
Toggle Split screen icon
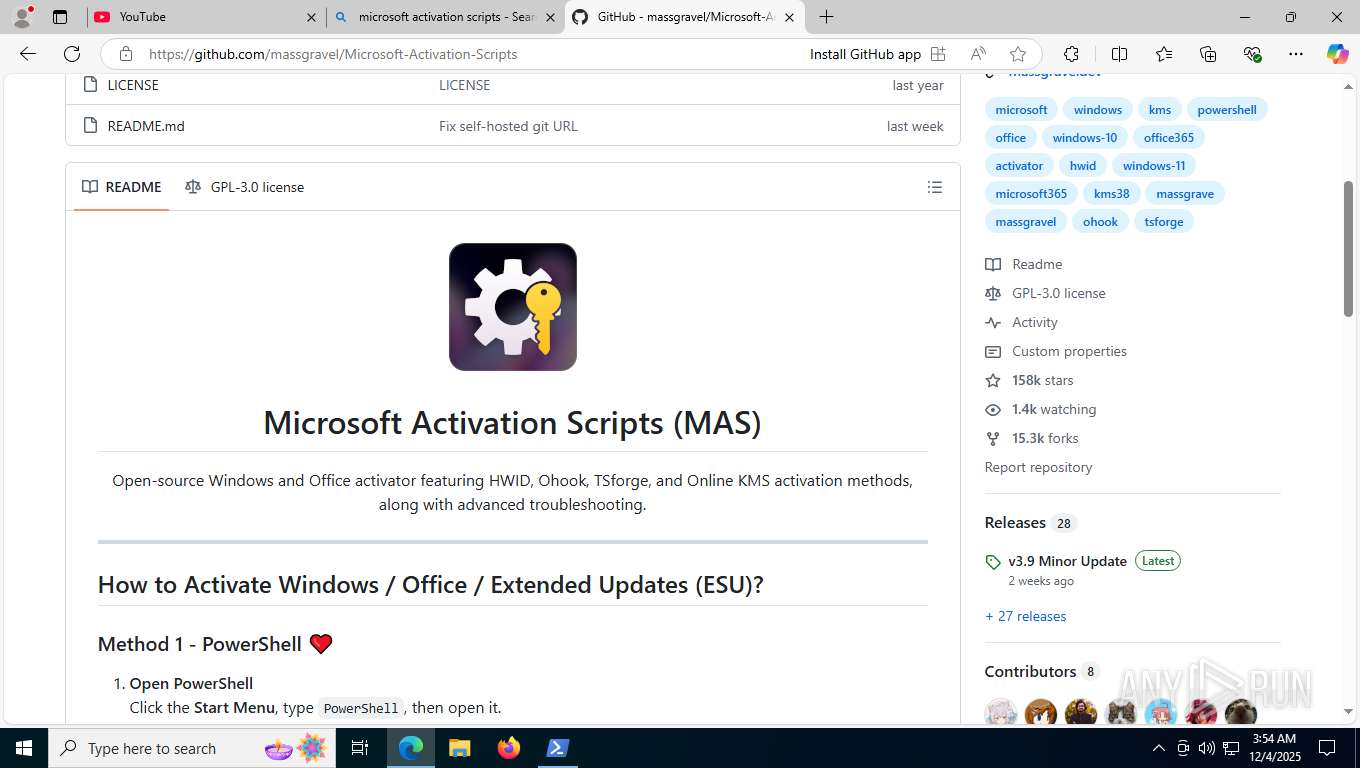(x=1119, y=54)
